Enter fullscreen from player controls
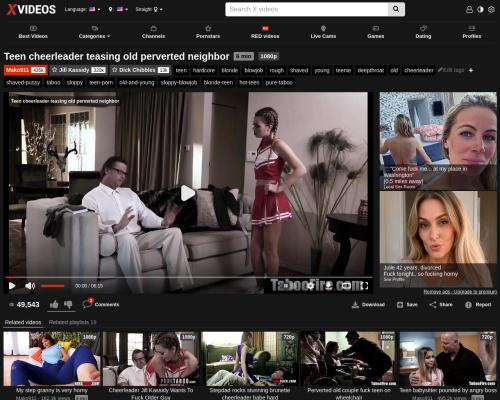Image resolution: width=500 pixels, height=400 pixels. [365, 286]
